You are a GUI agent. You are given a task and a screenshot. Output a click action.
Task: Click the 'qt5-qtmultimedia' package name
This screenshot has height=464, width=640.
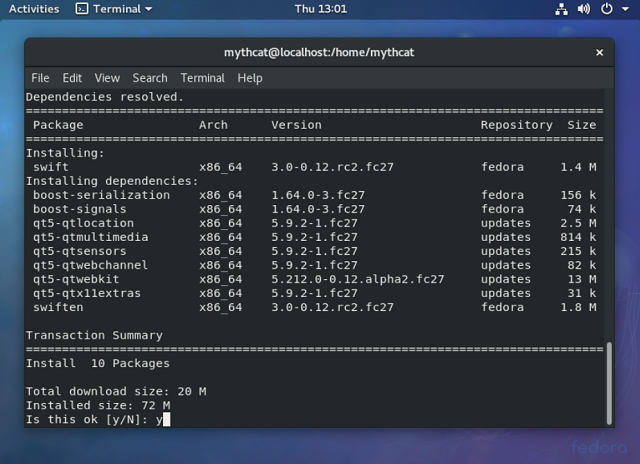click(91, 237)
